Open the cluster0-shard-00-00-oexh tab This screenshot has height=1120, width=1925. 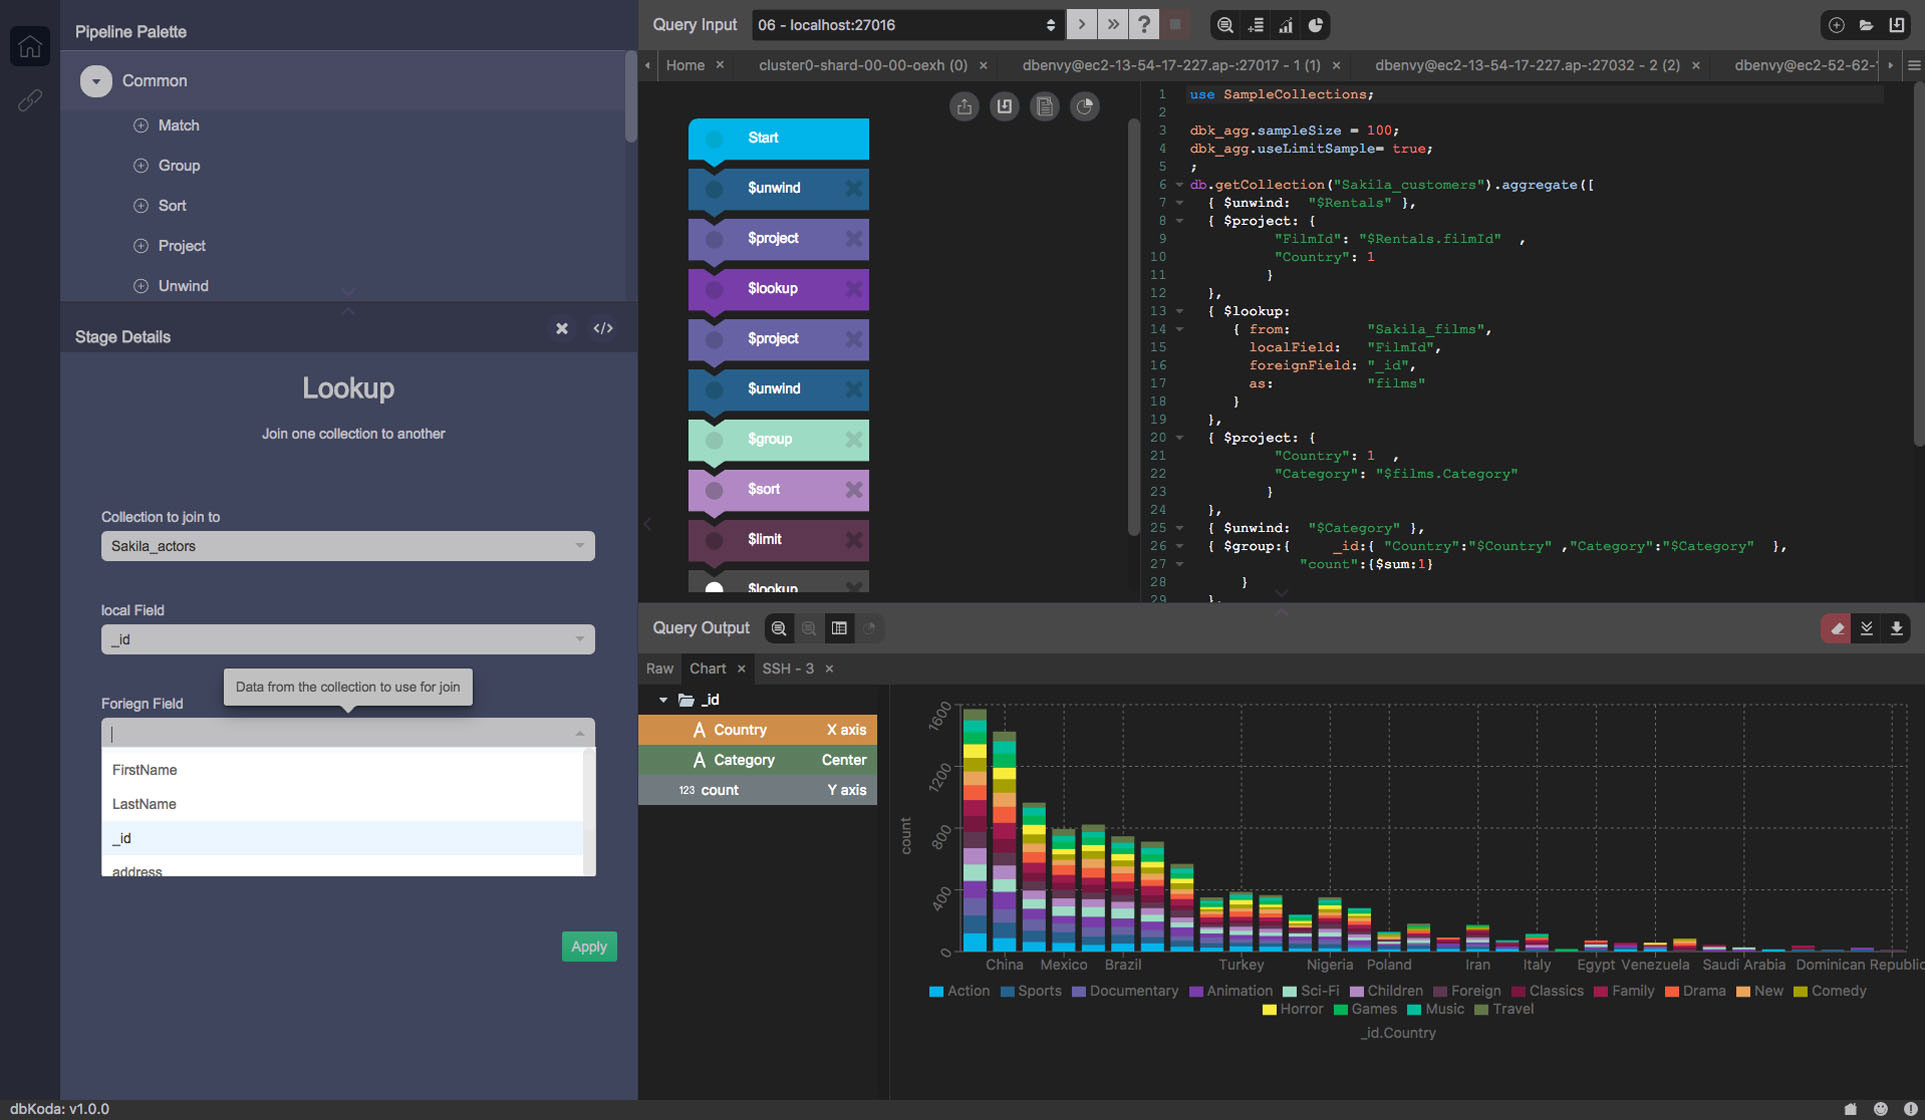862,65
